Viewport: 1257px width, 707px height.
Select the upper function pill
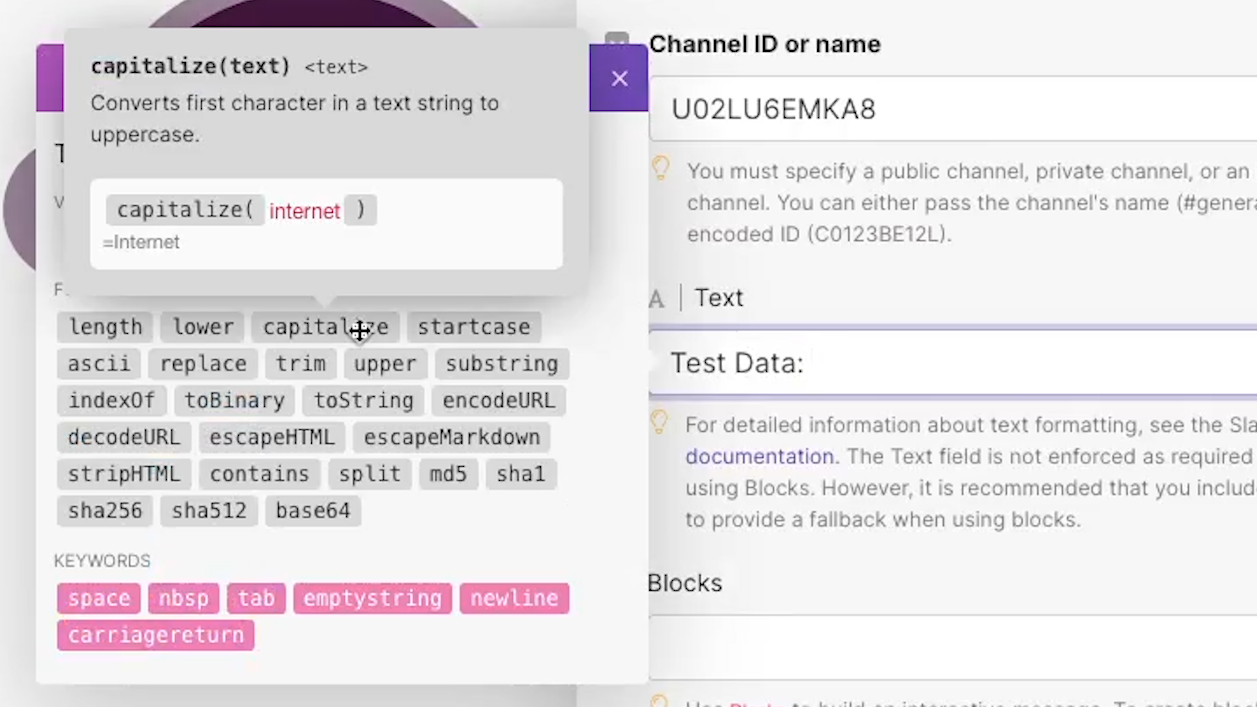point(384,364)
